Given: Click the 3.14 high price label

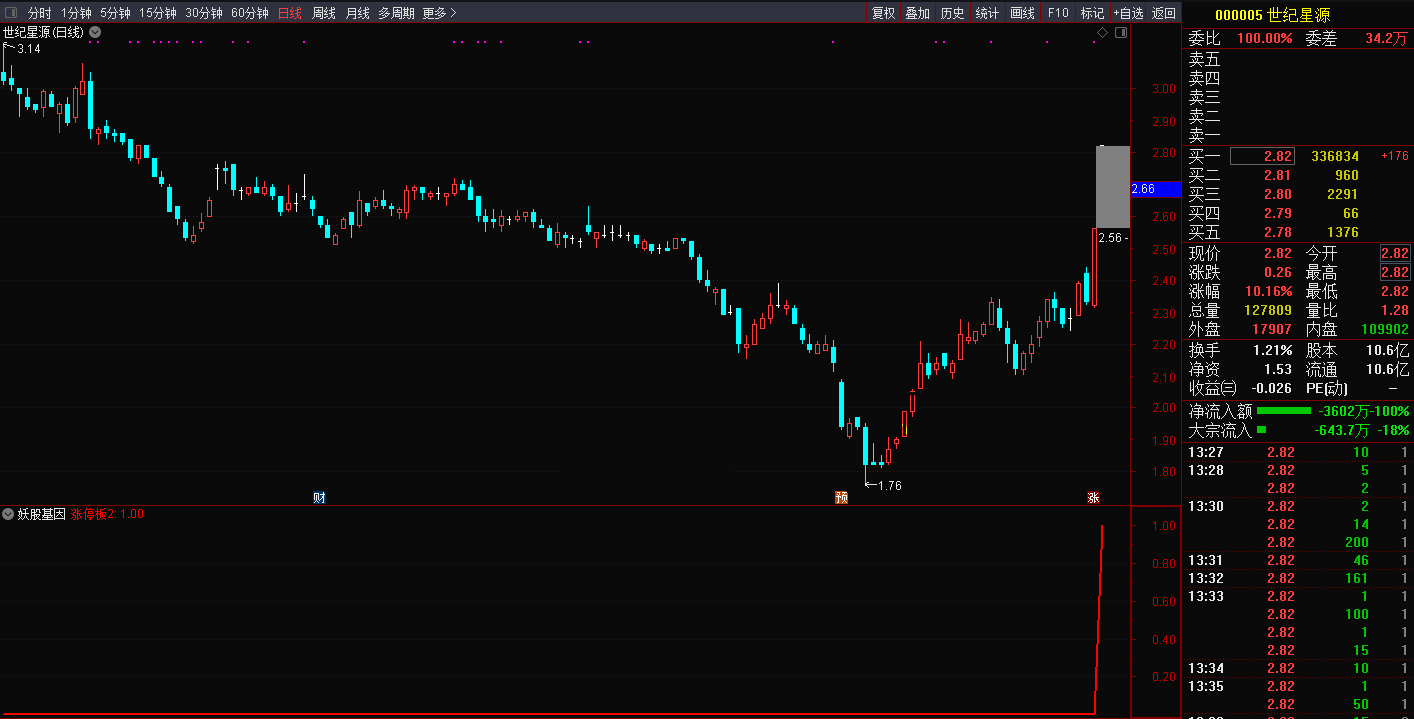Looking at the screenshot, I should [x=29, y=49].
